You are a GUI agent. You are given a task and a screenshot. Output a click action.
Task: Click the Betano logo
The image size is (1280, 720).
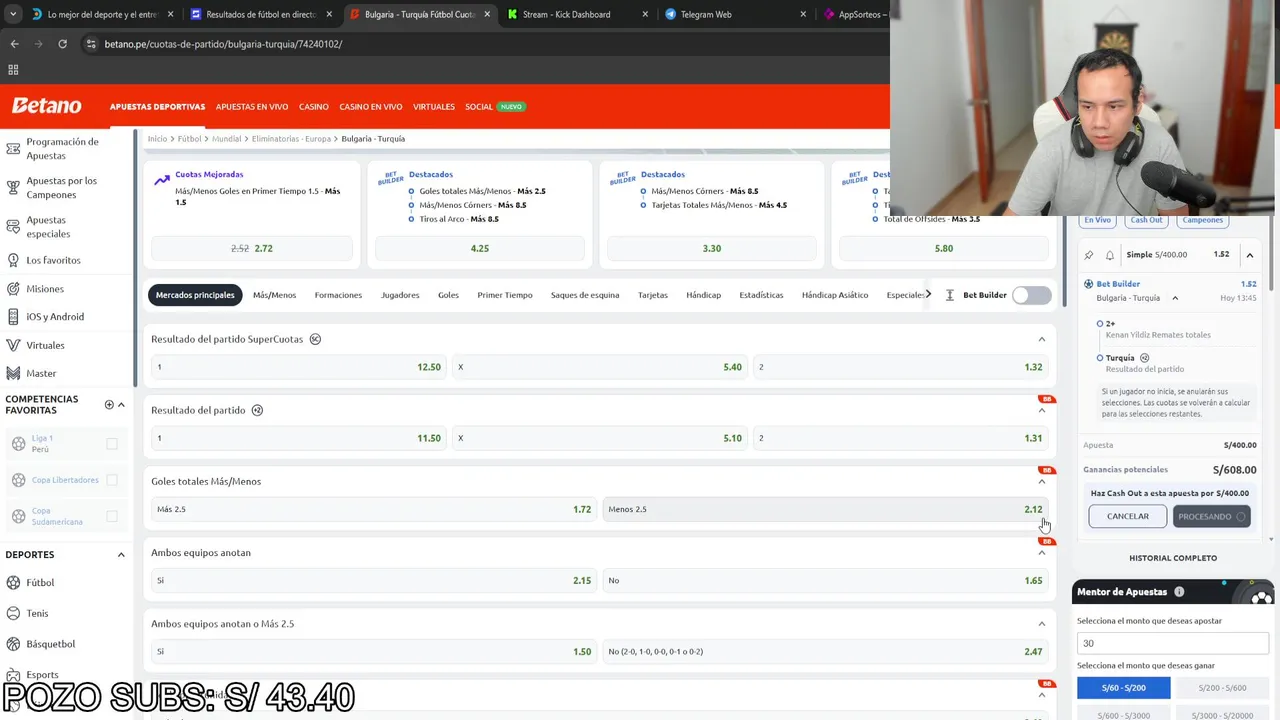pos(46,106)
